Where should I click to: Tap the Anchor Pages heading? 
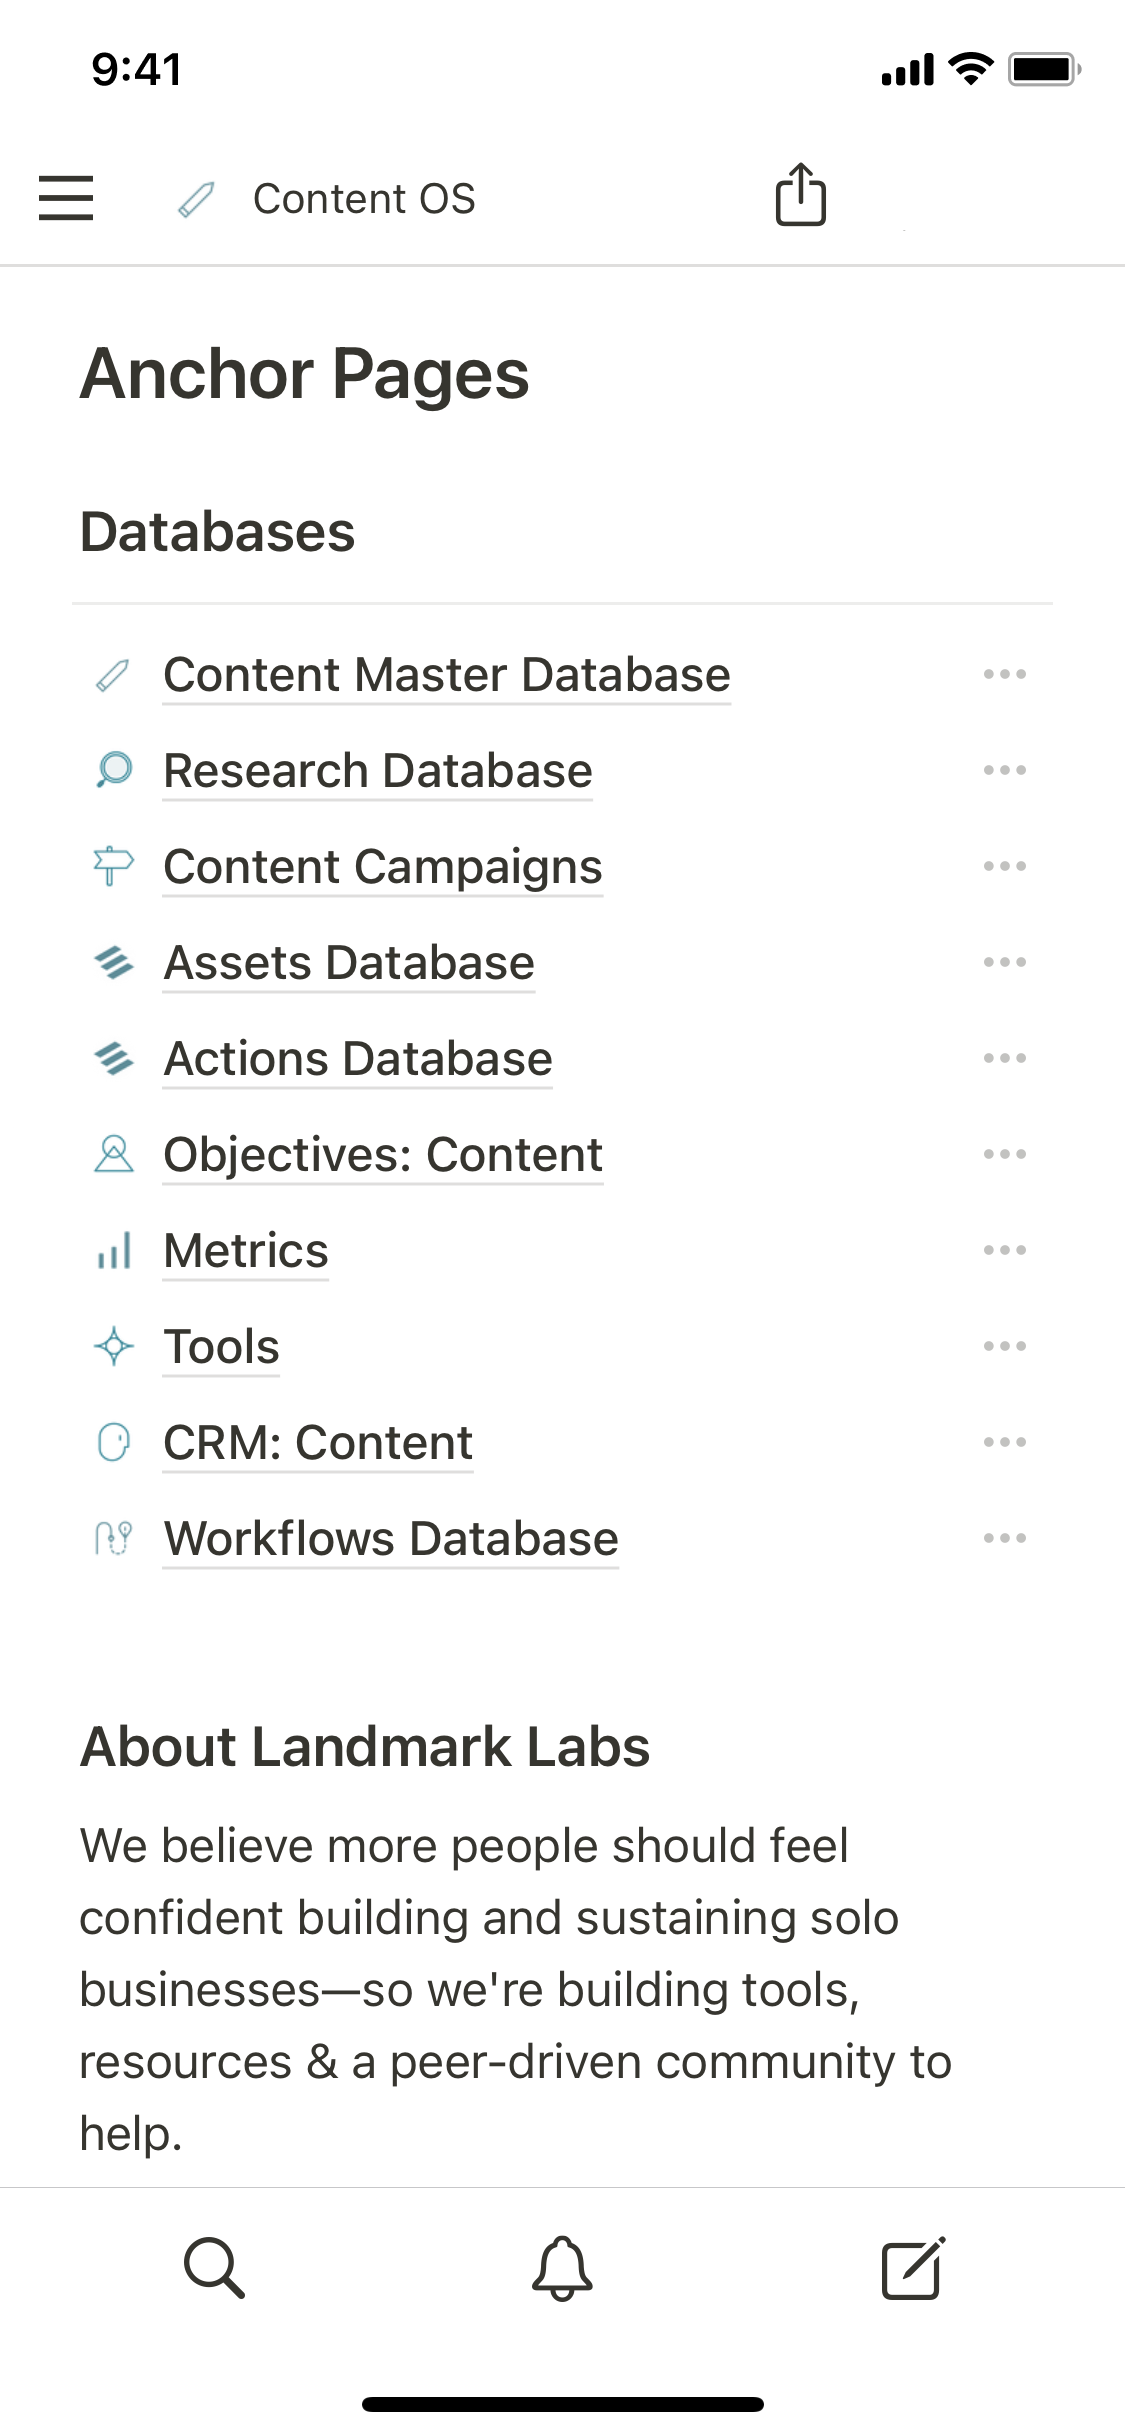tap(305, 374)
